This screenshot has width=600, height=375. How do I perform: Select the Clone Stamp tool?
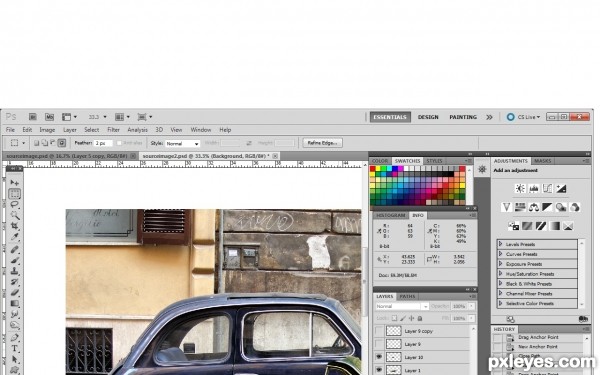point(15,271)
